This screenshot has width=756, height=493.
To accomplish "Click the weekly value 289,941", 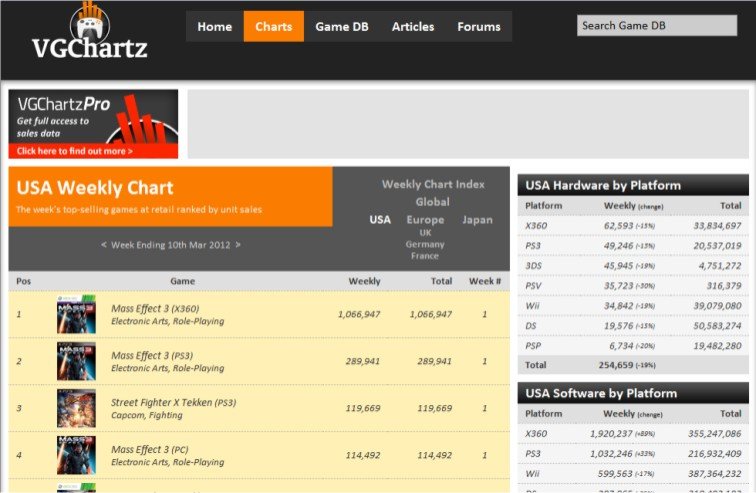I will pos(363,361).
